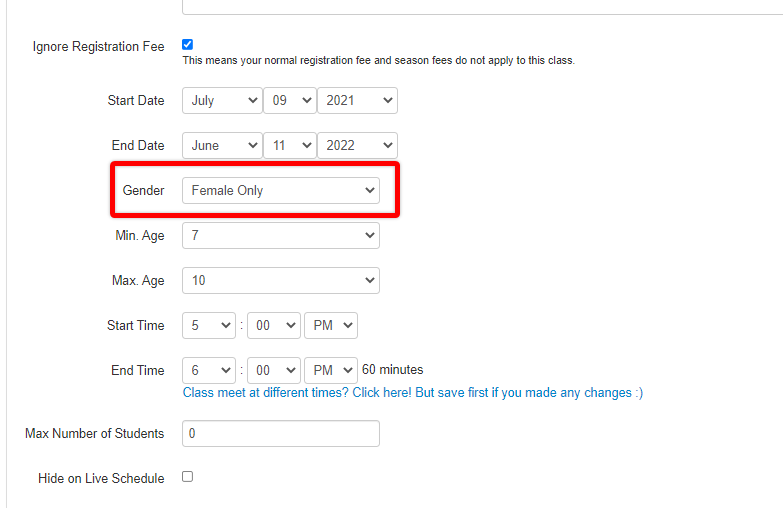
Task: Open the Start Date month dropdown showing July
Action: click(x=222, y=100)
